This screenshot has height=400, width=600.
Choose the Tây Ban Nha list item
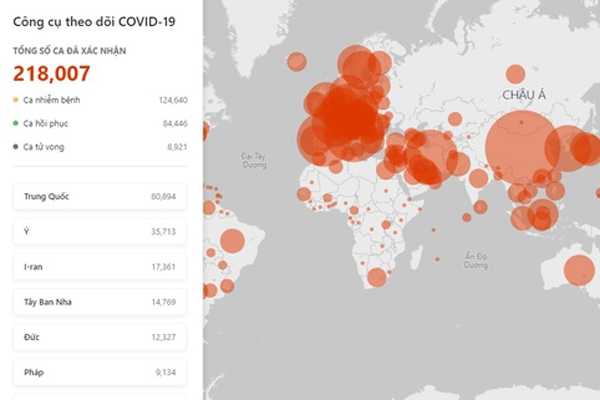pyautogui.click(x=100, y=301)
